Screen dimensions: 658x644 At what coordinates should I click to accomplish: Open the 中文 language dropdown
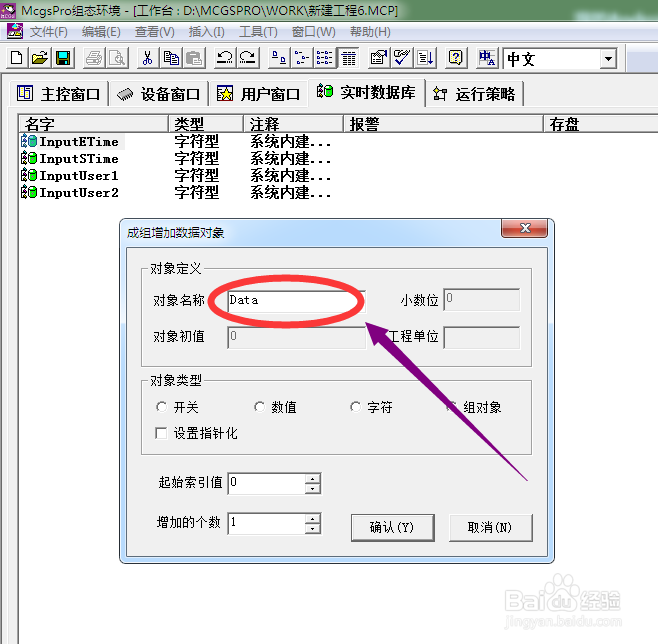pos(608,58)
